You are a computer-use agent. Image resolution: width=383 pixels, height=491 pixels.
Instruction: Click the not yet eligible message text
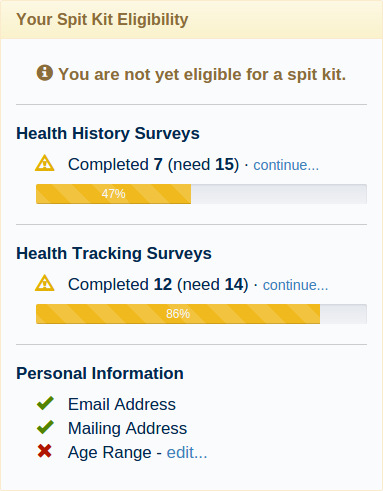click(202, 74)
